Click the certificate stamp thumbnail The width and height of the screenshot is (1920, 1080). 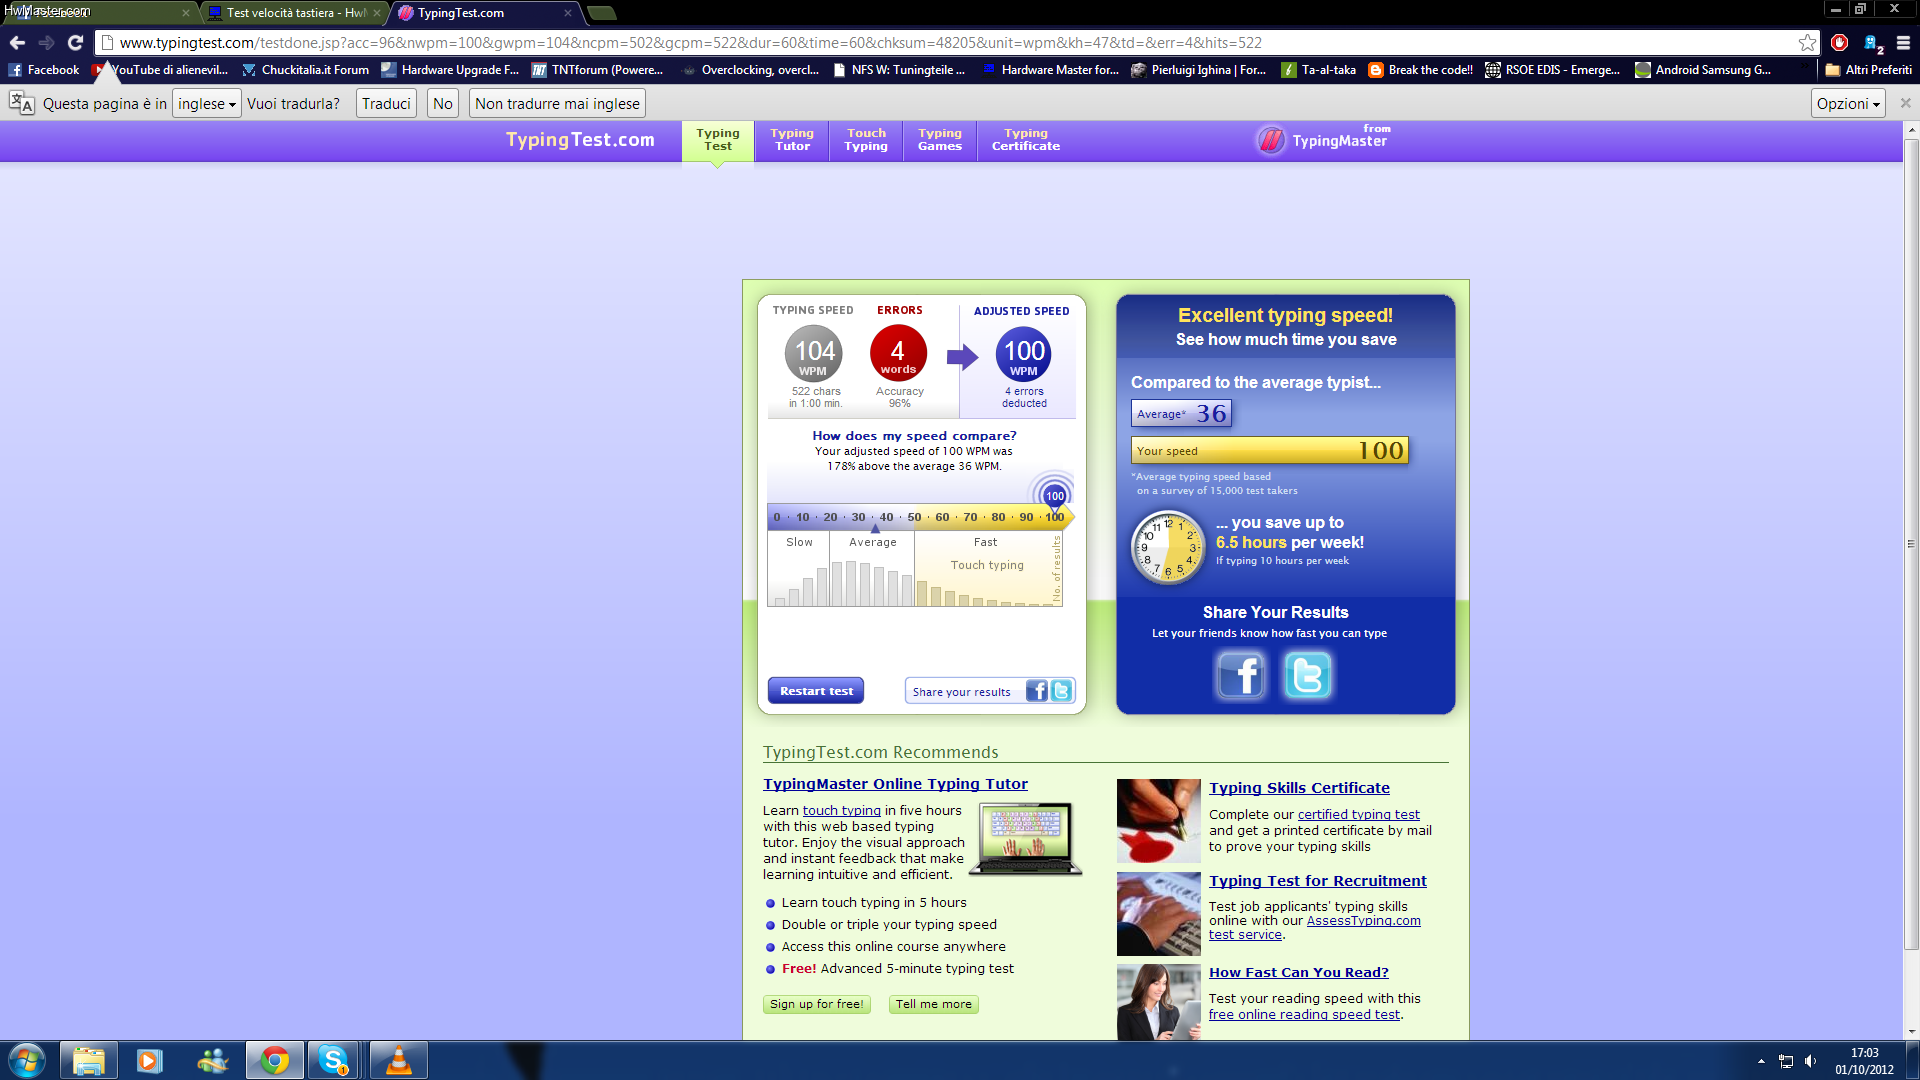point(1159,821)
